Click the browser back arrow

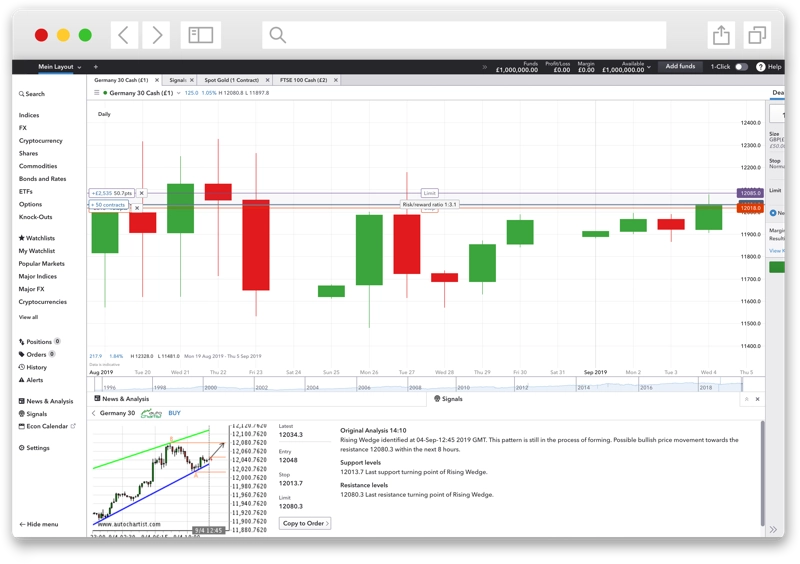click(124, 35)
